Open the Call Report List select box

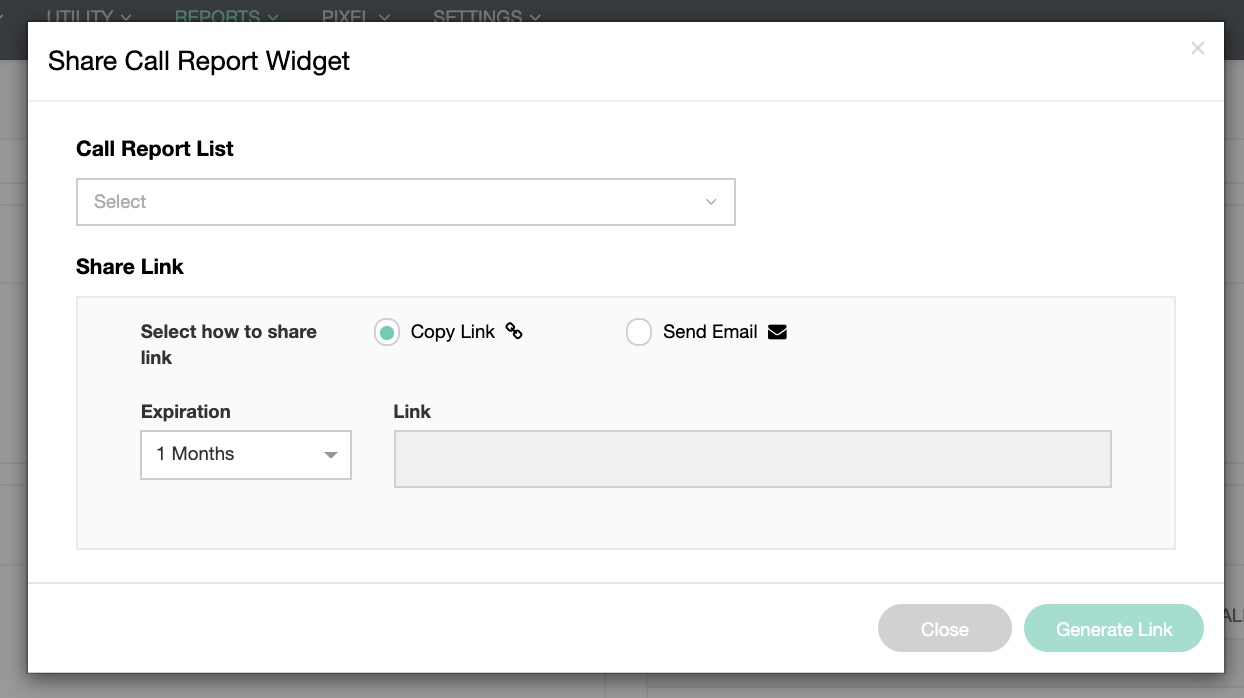pyautogui.click(x=405, y=202)
